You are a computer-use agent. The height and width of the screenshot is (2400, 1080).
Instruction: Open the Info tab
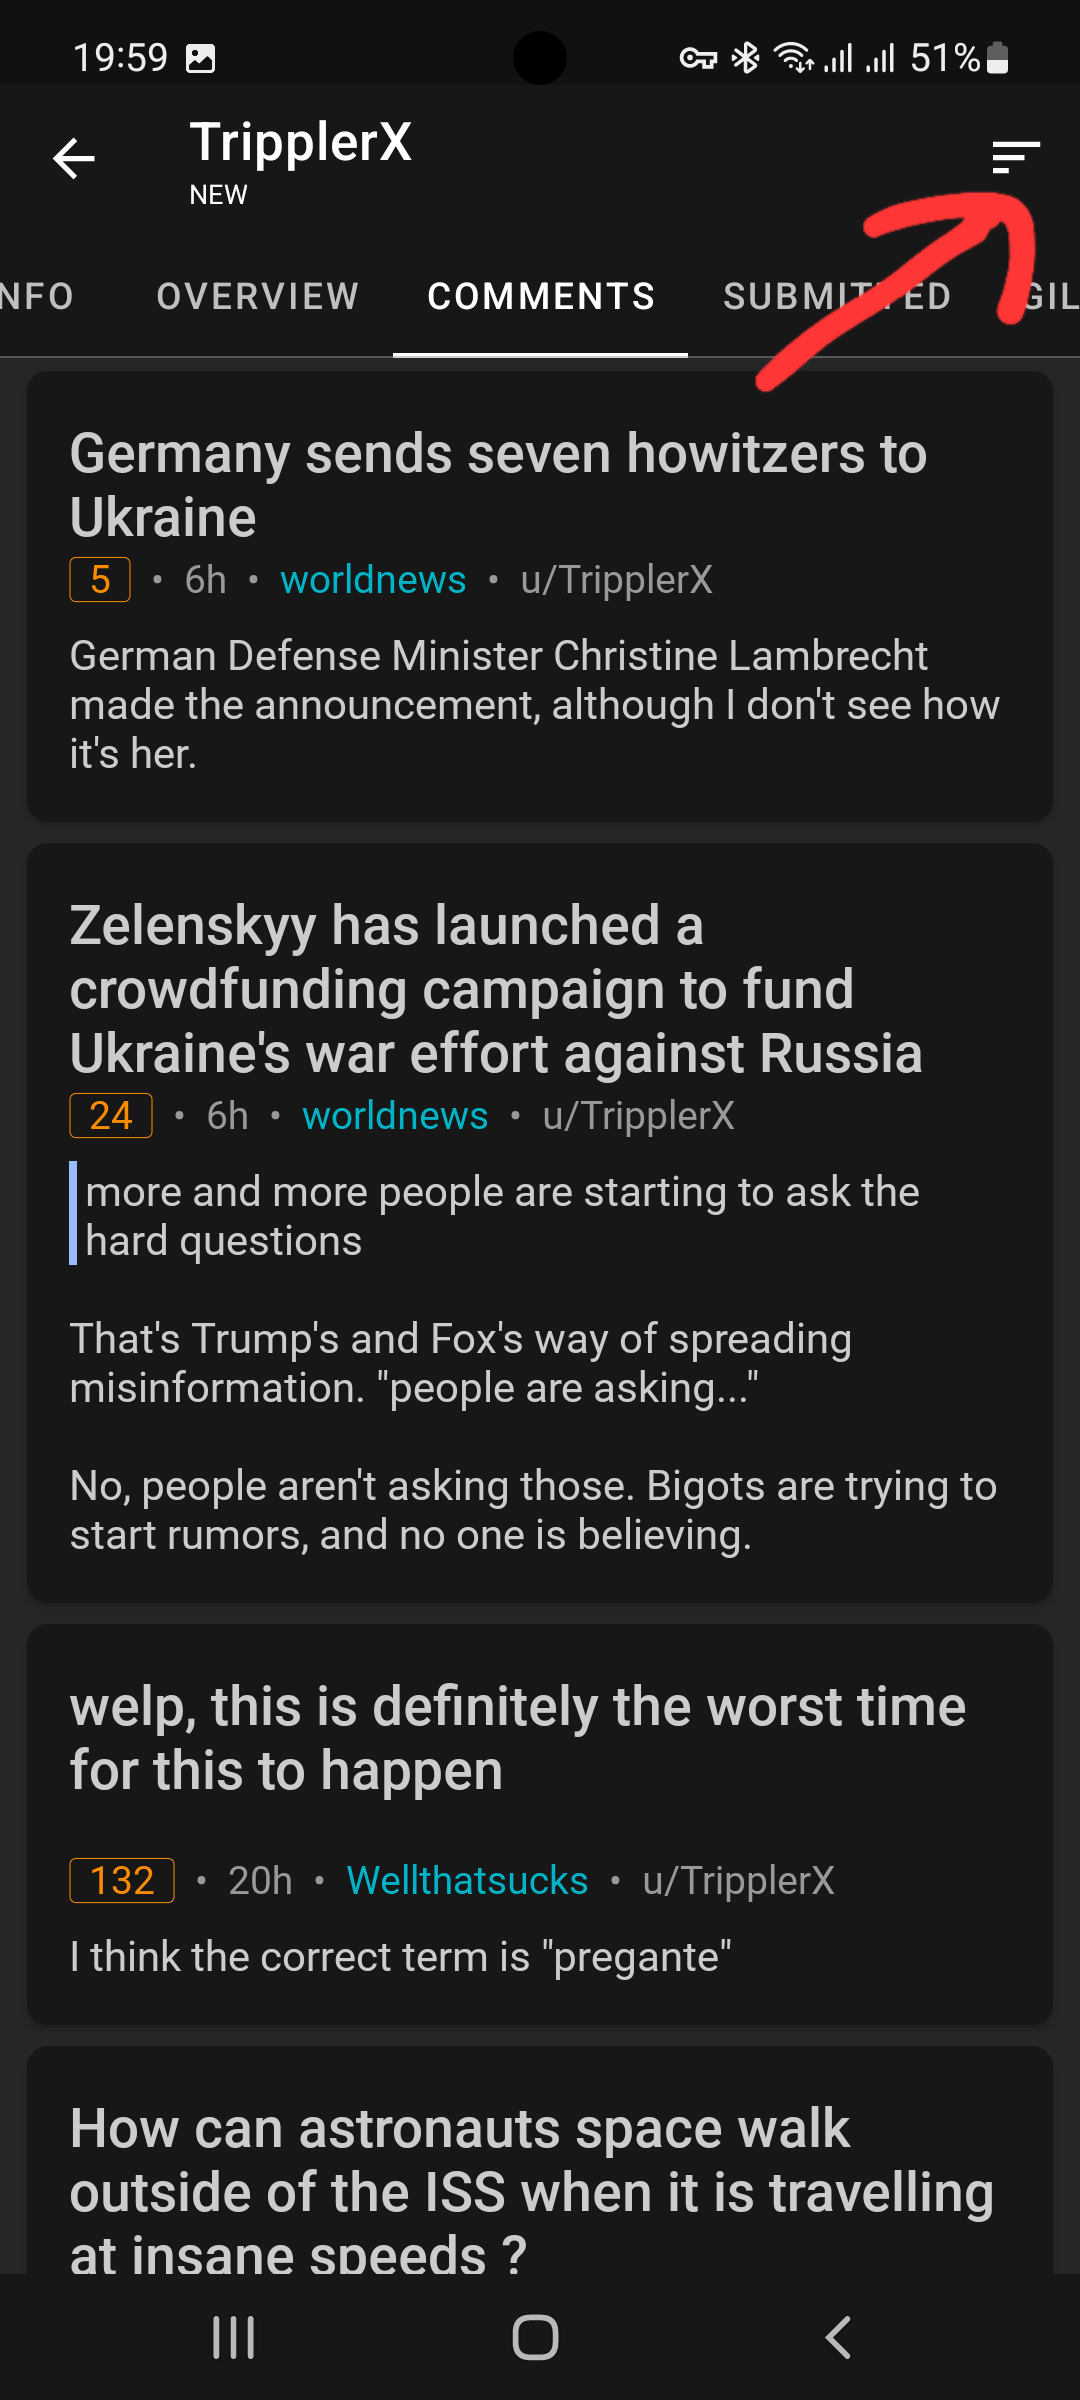(36, 297)
